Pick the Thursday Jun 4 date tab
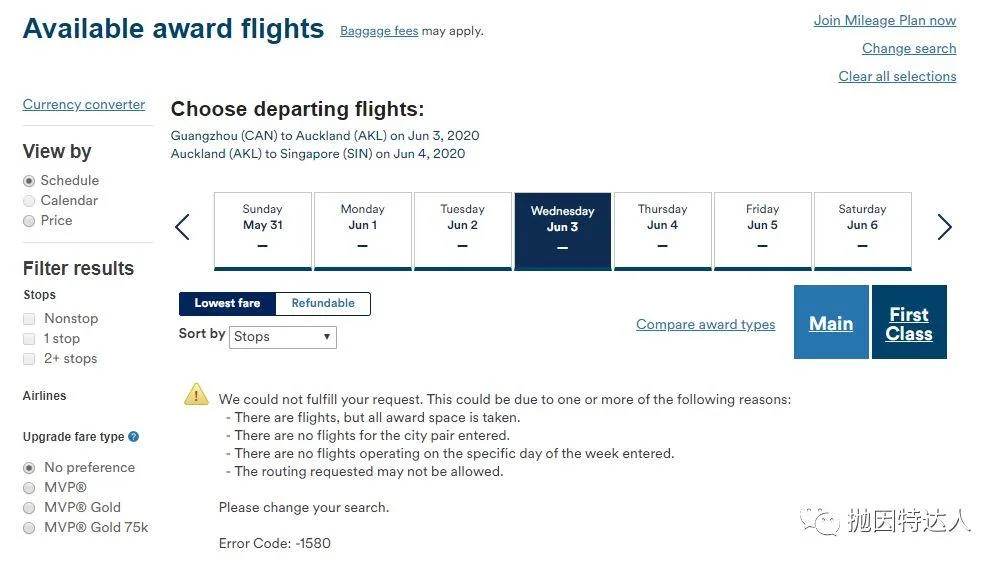This screenshot has width=1004, height=565. (x=663, y=231)
